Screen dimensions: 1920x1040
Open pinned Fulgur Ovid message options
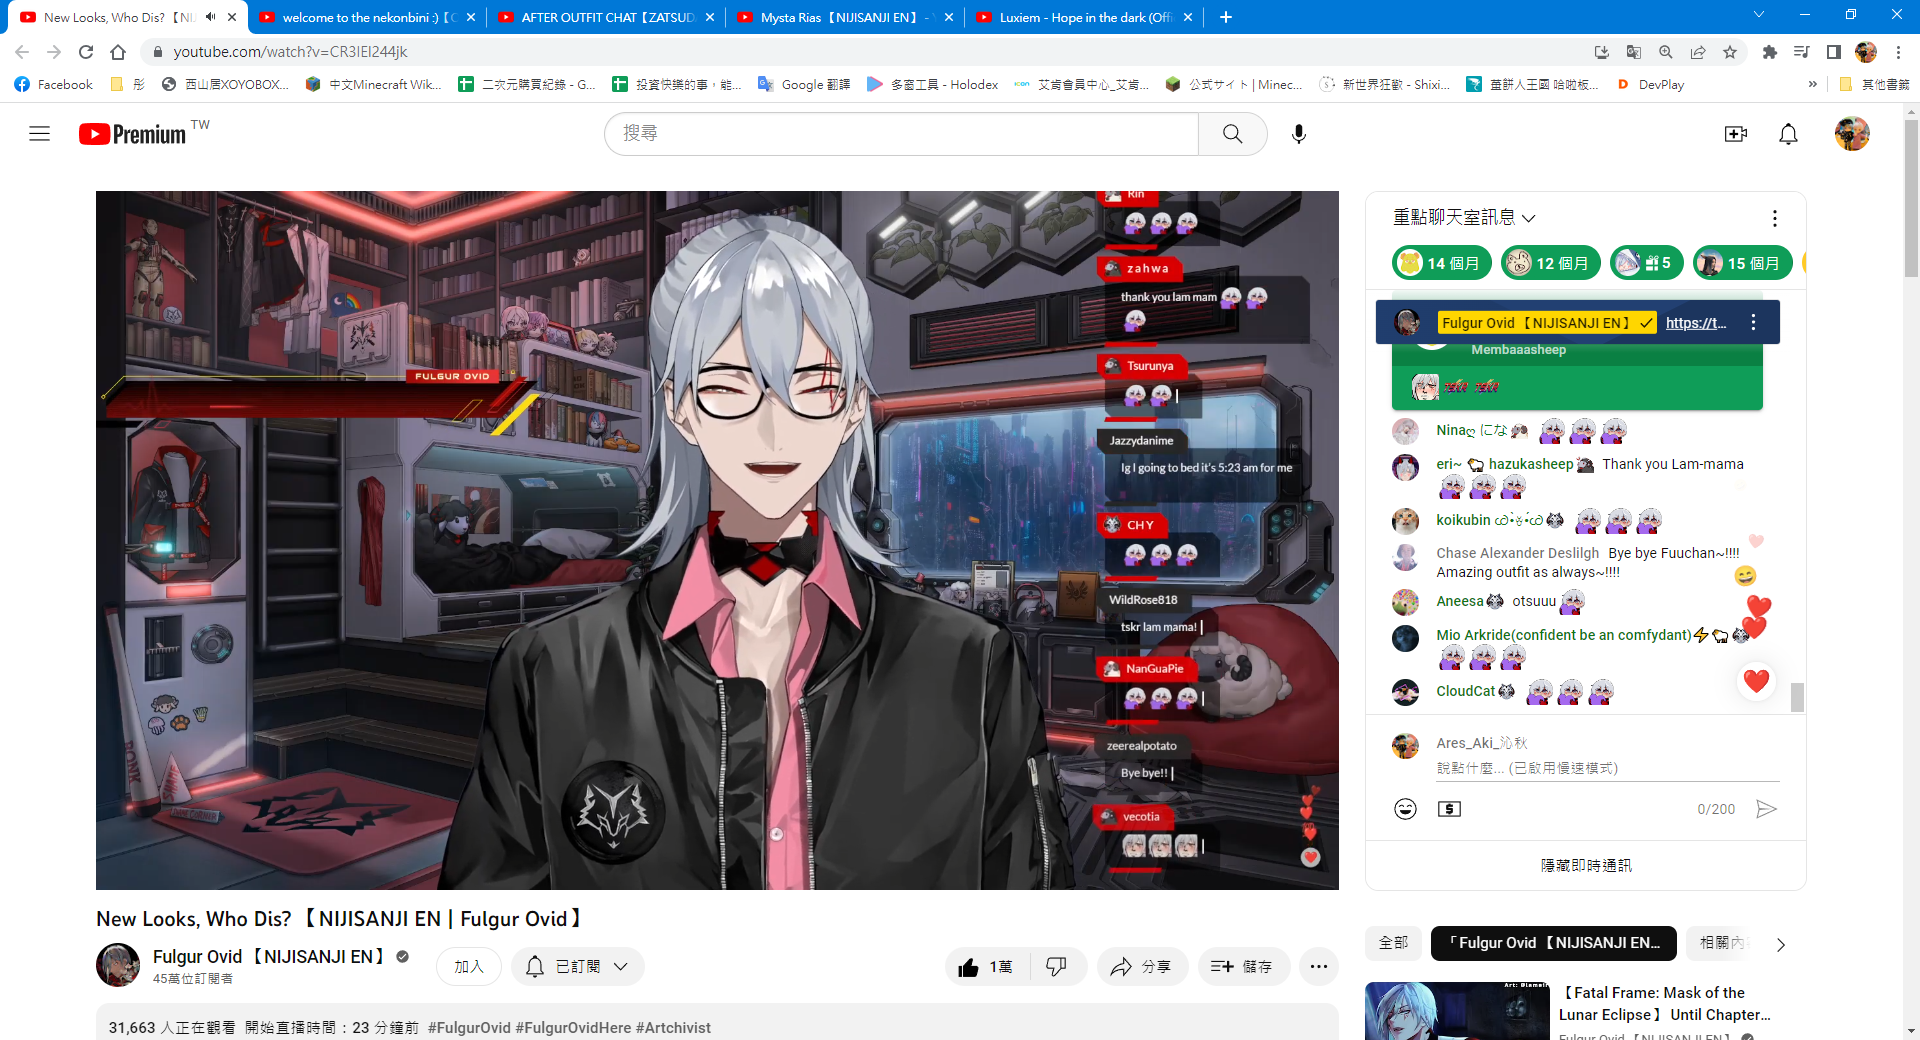tap(1753, 322)
